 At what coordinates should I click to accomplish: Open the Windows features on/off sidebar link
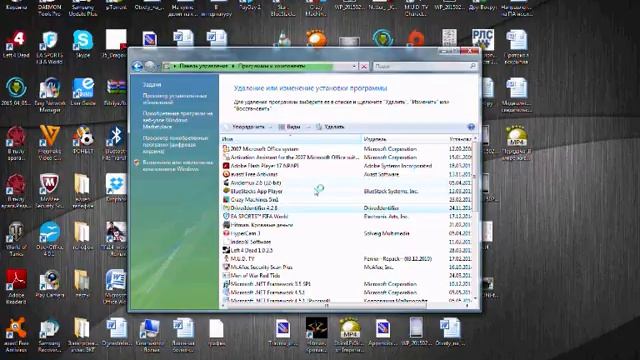coord(178,165)
